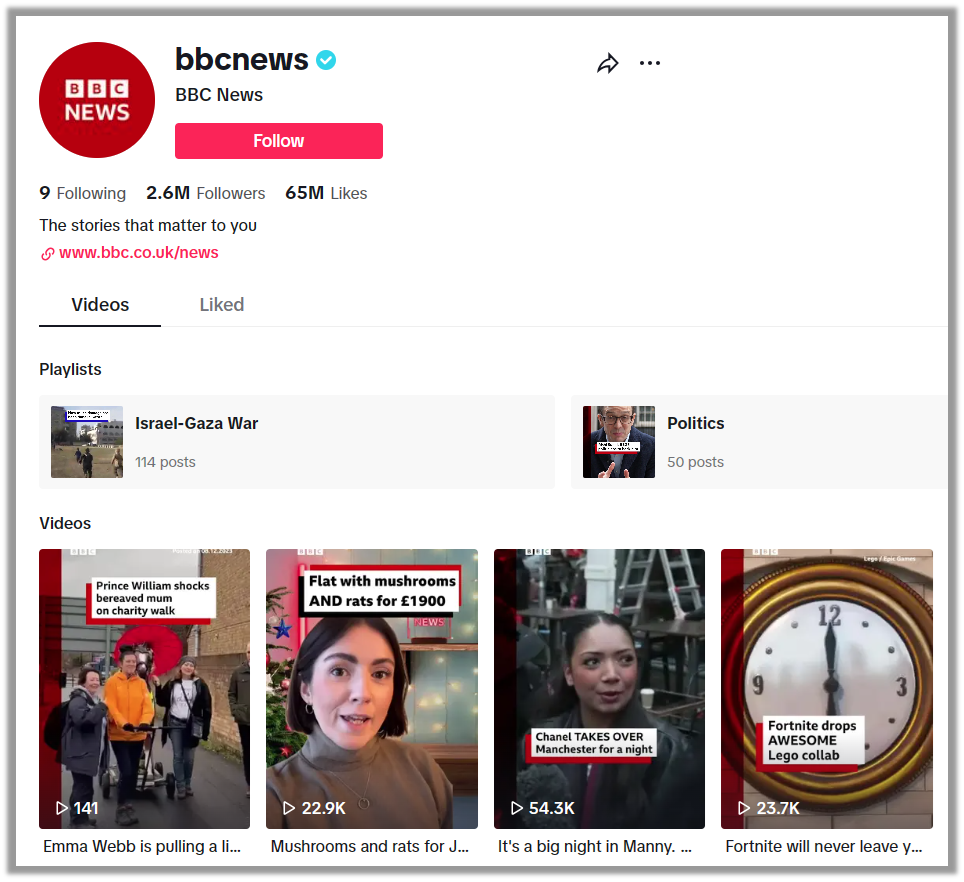Play the Fortnite Lego collab video

click(827, 688)
